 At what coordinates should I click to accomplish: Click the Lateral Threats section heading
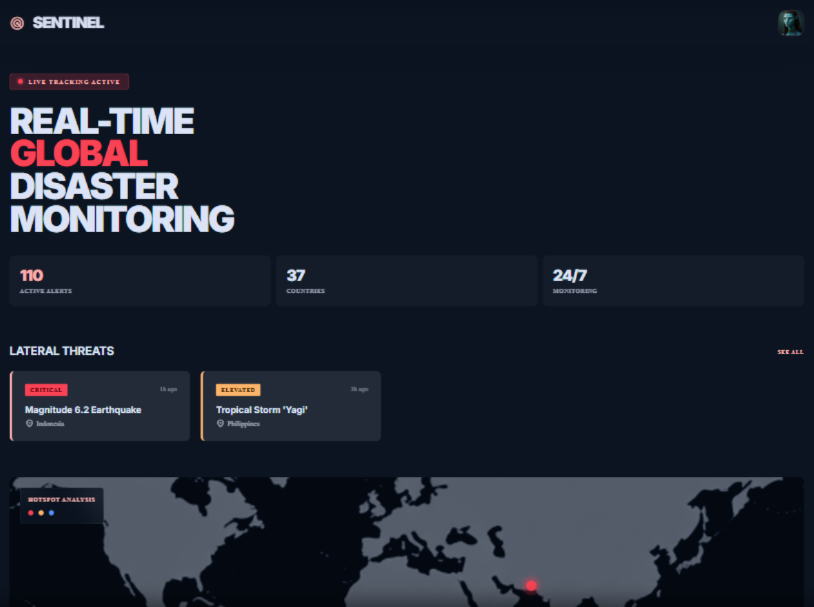(62, 351)
